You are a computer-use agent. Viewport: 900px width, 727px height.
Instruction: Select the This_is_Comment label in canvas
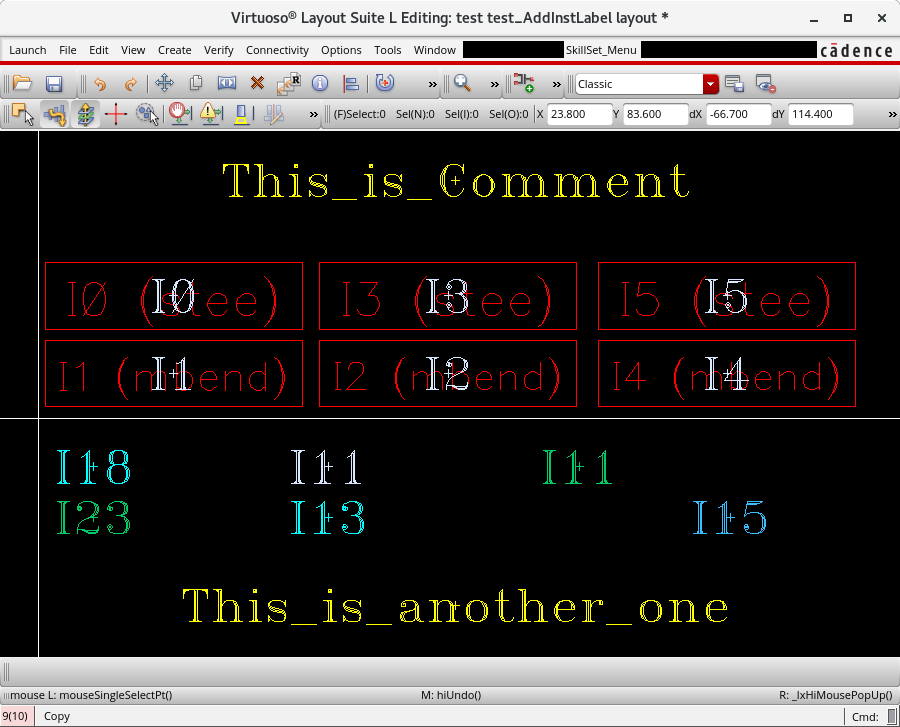pos(456,181)
